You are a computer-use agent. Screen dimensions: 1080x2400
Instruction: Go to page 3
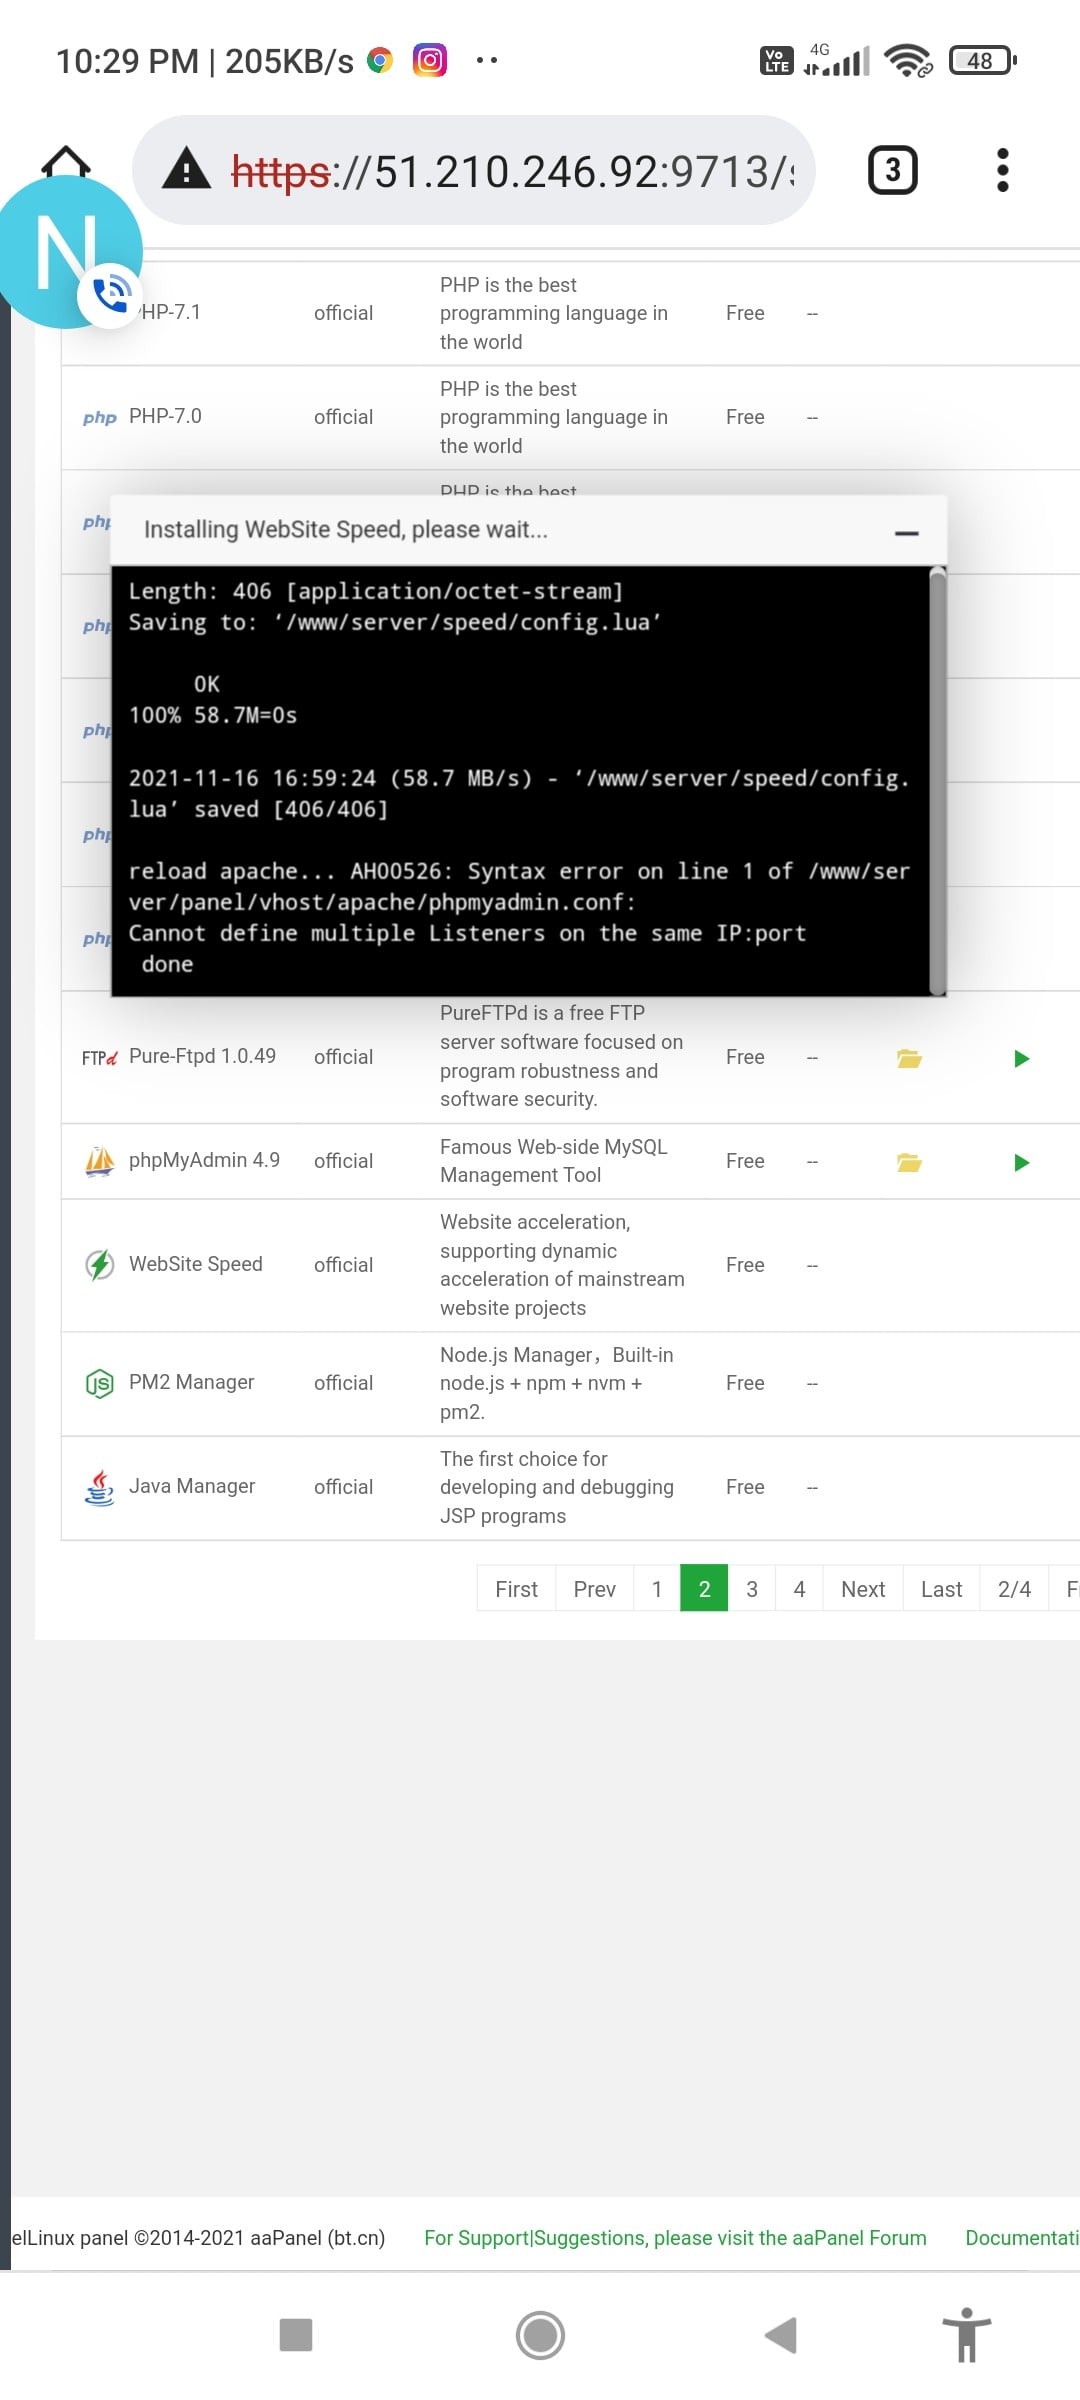752,1588
